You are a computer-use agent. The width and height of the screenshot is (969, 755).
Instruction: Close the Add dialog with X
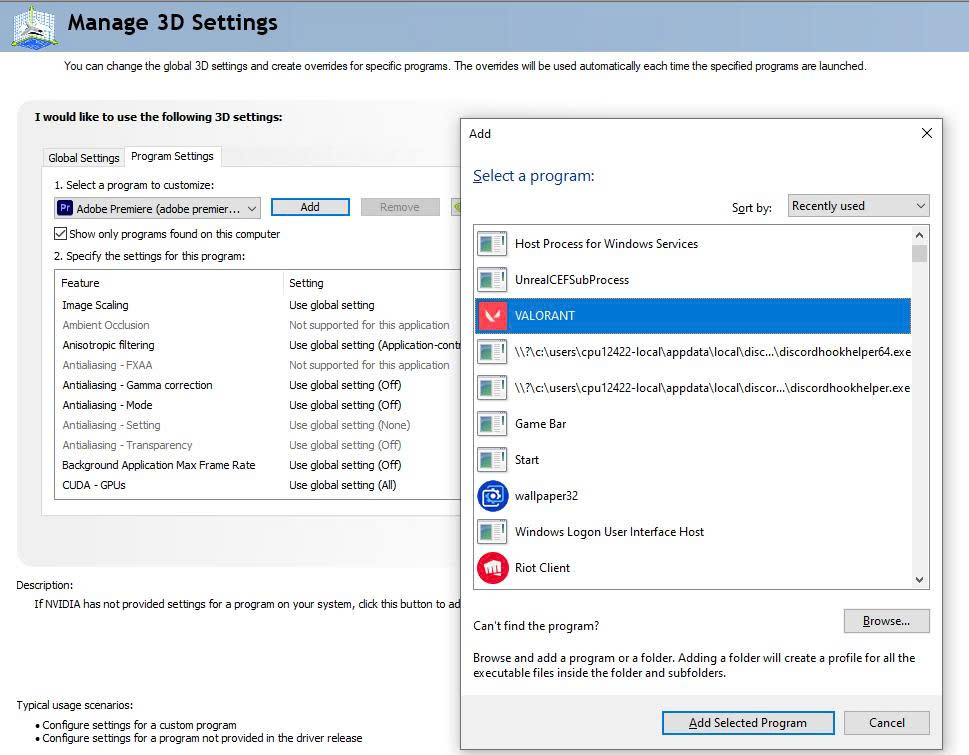pos(926,133)
